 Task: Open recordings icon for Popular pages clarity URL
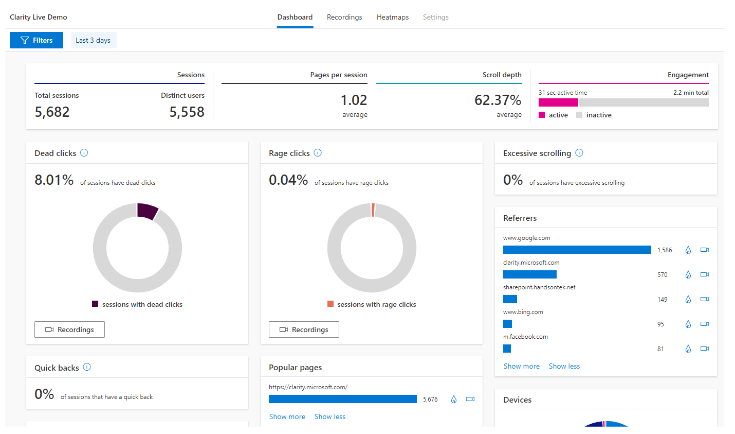pyautogui.click(x=470, y=399)
